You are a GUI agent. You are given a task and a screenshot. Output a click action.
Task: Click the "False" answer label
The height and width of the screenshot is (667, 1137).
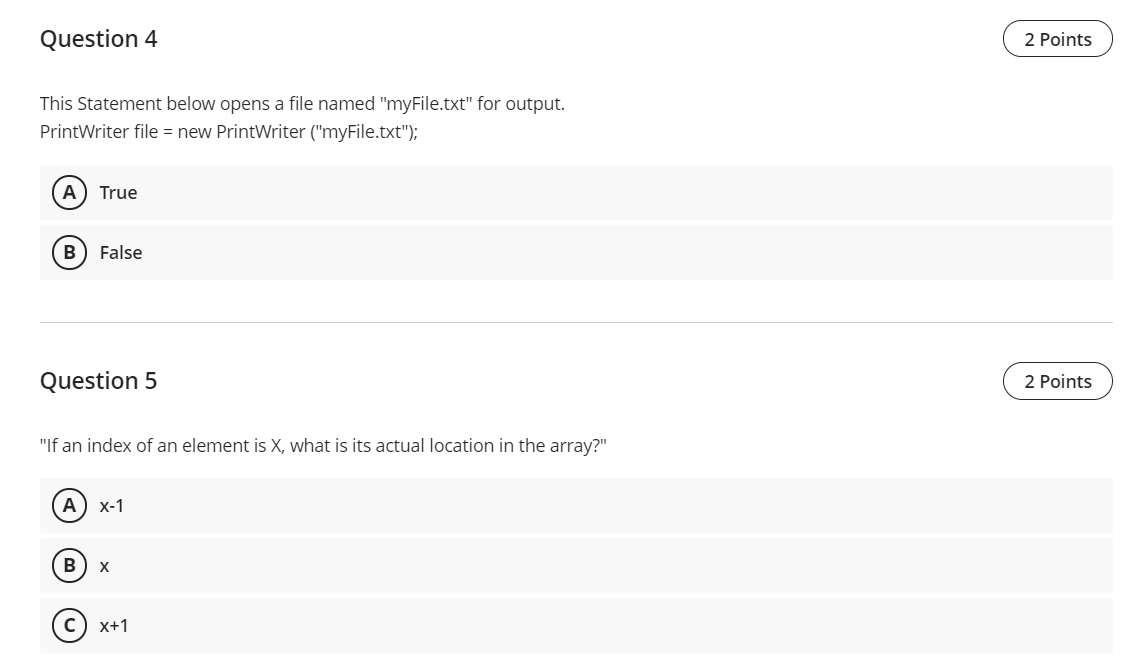[121, 253]
